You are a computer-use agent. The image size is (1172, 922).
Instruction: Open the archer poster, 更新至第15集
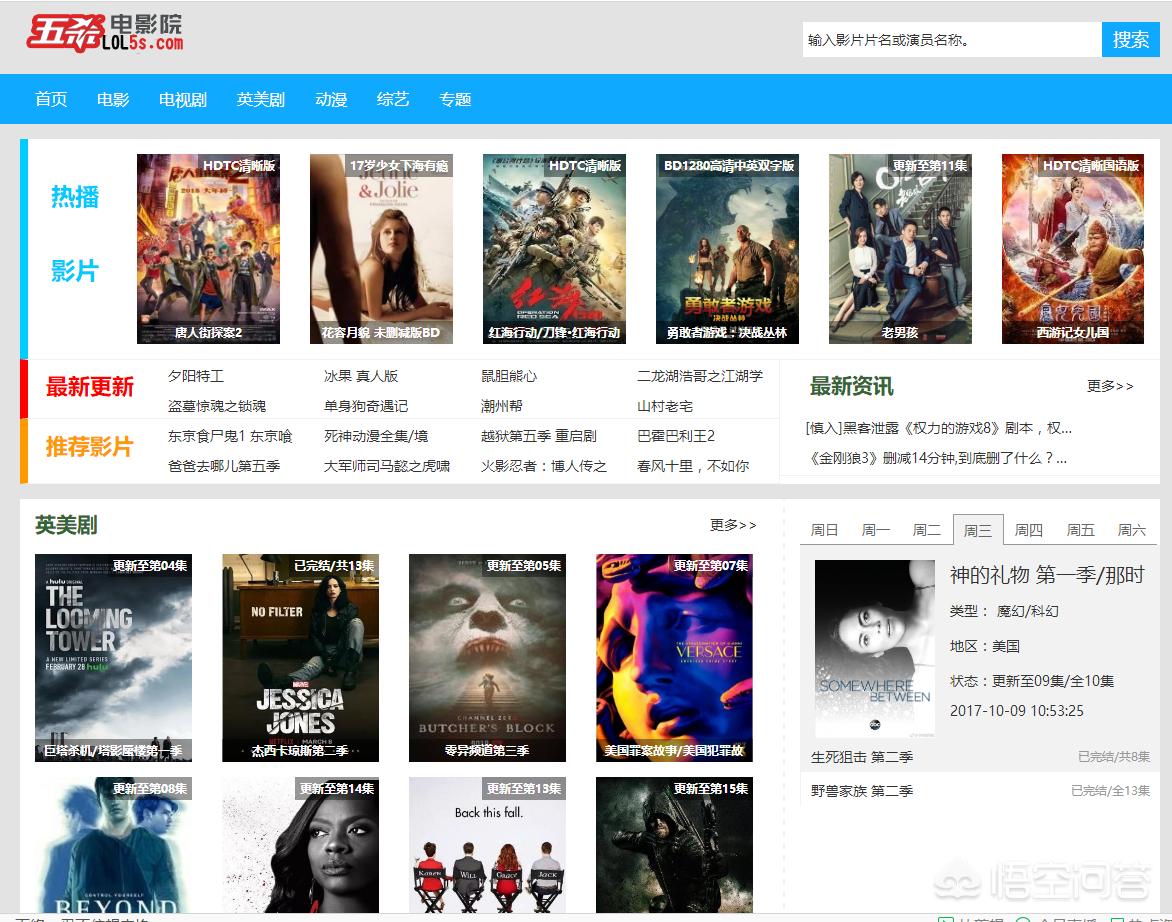click(x=674, y=844)
